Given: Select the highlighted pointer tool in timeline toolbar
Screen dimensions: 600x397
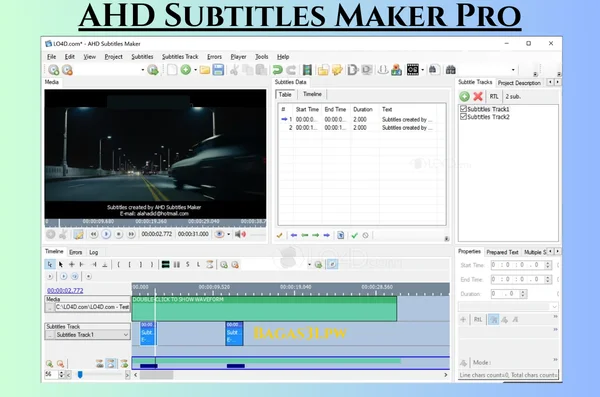Looking at the screenshot, I should (x=50, y=265).
